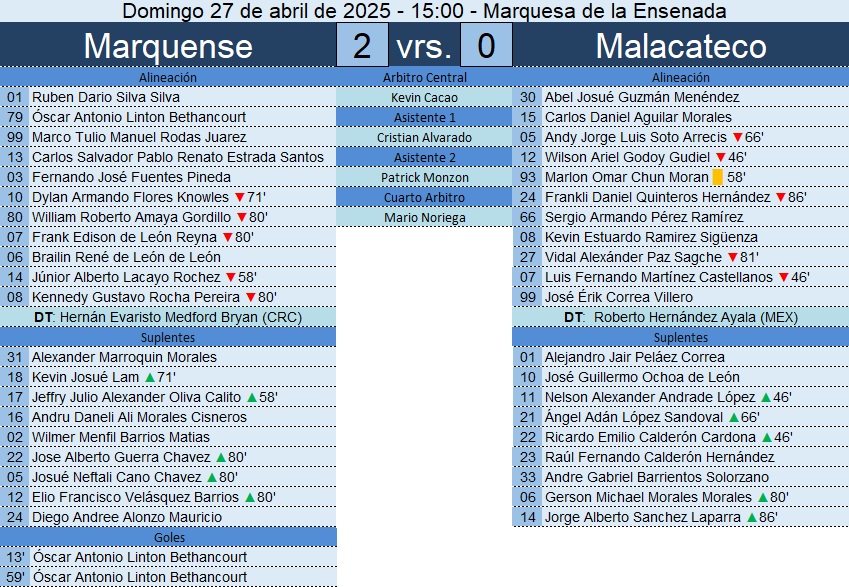Click the Malacateco team name header
The width and height of the screenshot is (849, 587).
click(681, 46)
